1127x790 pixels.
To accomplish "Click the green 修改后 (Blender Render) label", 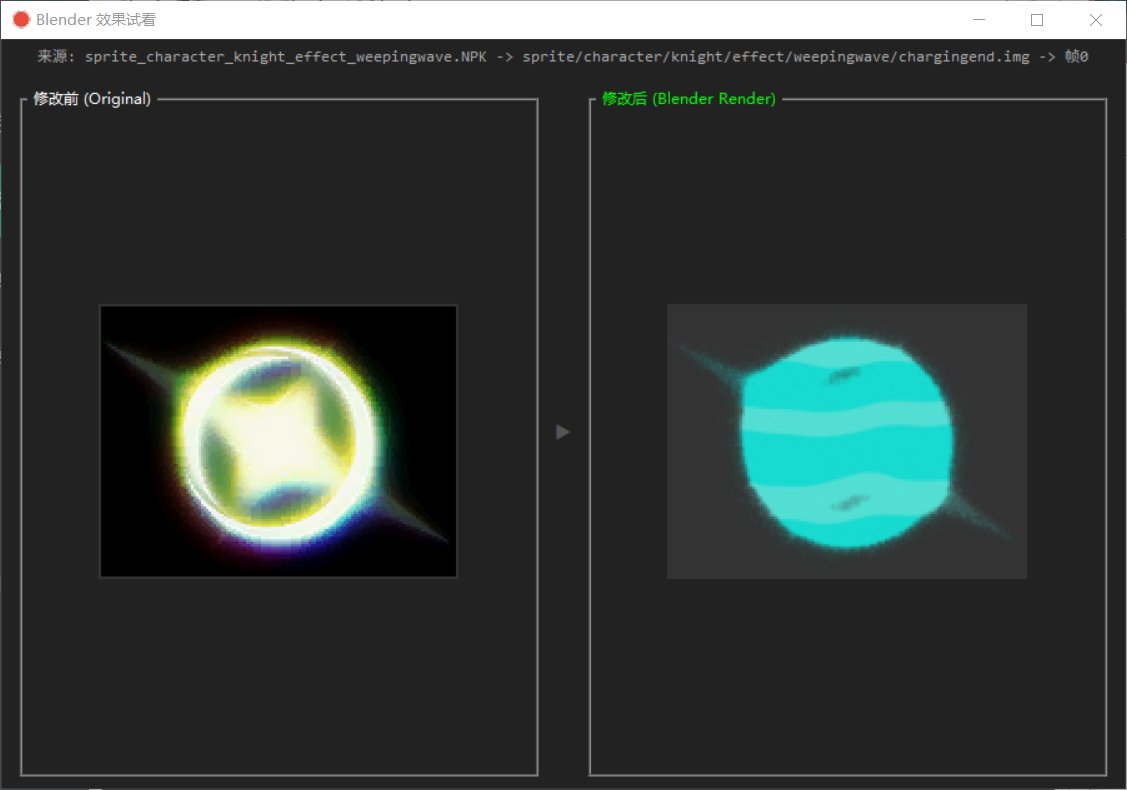I will (x=688, y=99).
